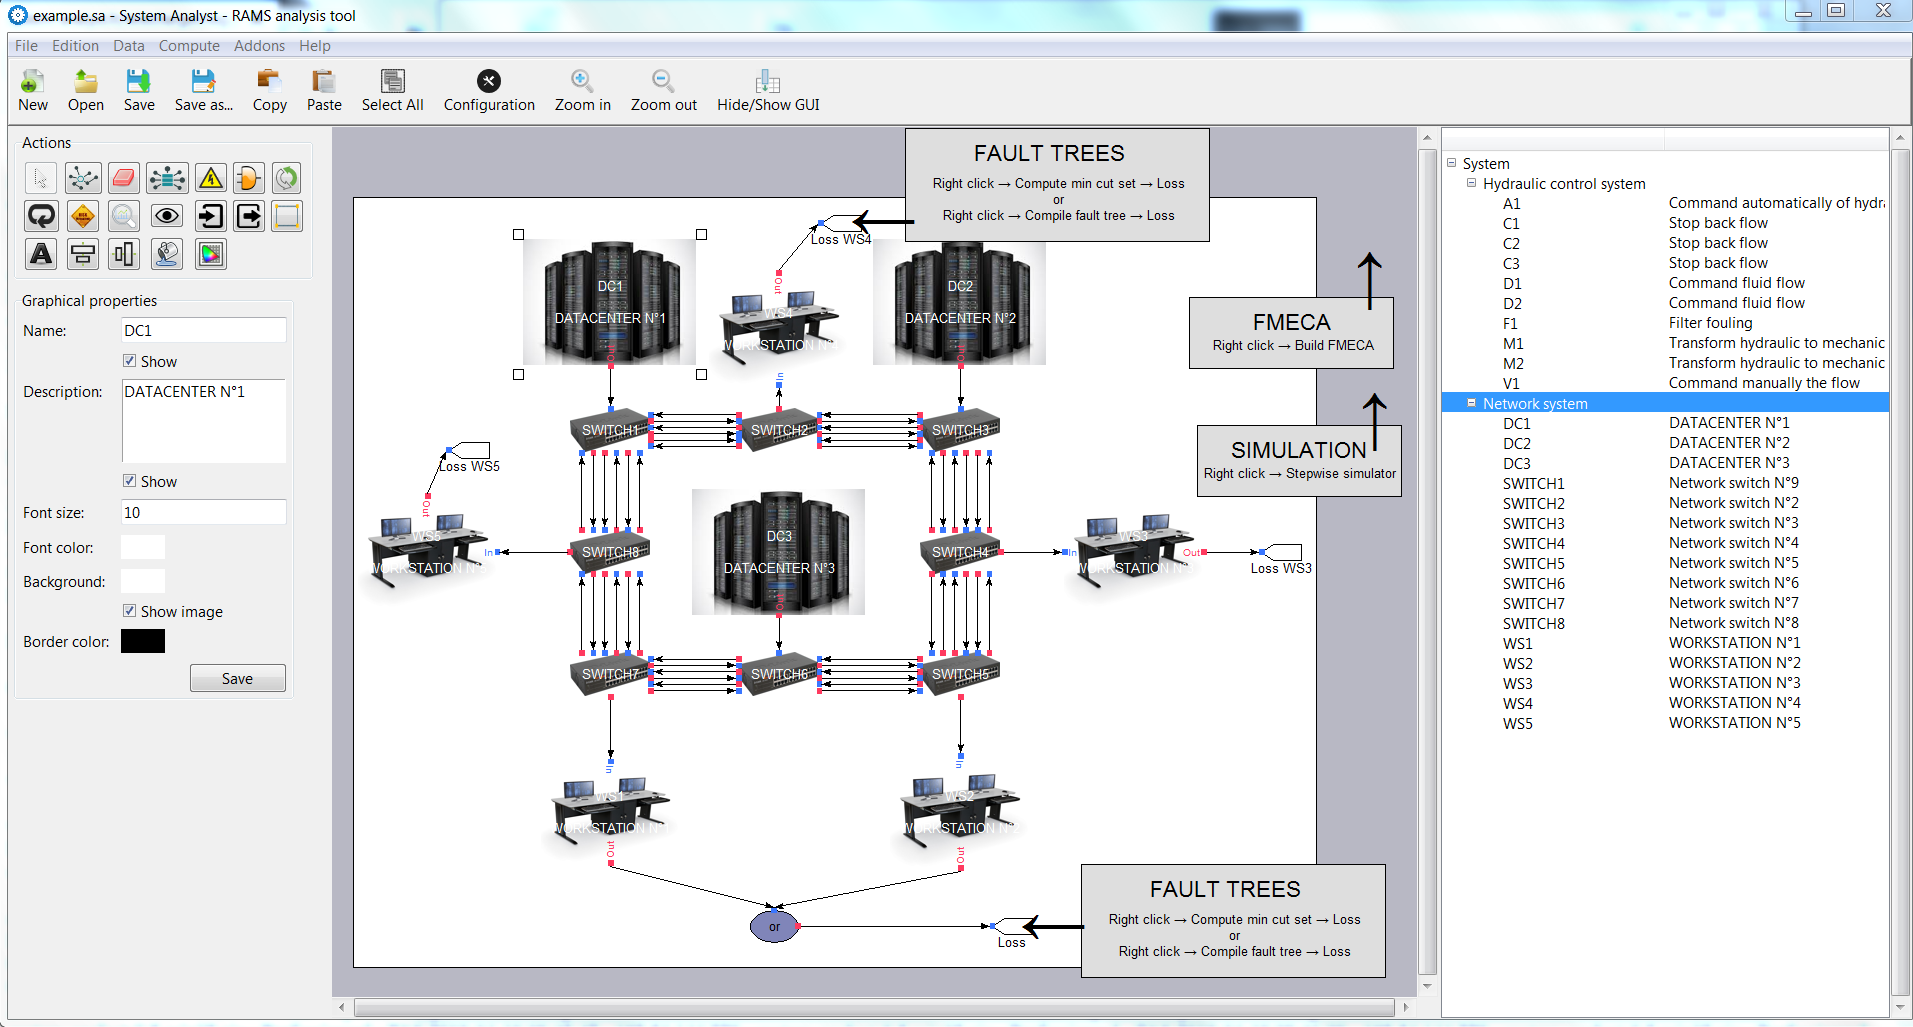Open the Addons menu
The image size is (1913, 1027).
pyautogui.click(x=259, y=45)
